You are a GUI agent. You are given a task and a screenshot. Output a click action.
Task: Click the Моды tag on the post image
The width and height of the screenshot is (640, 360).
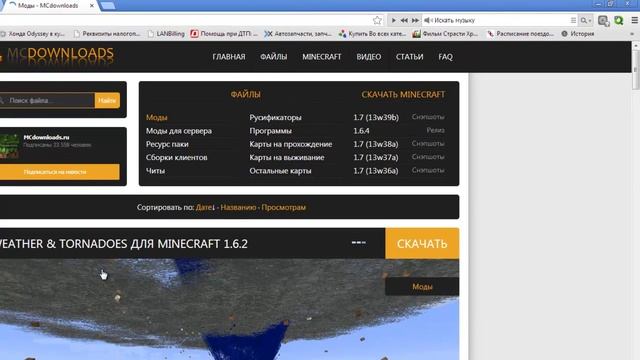coord(422,287)
